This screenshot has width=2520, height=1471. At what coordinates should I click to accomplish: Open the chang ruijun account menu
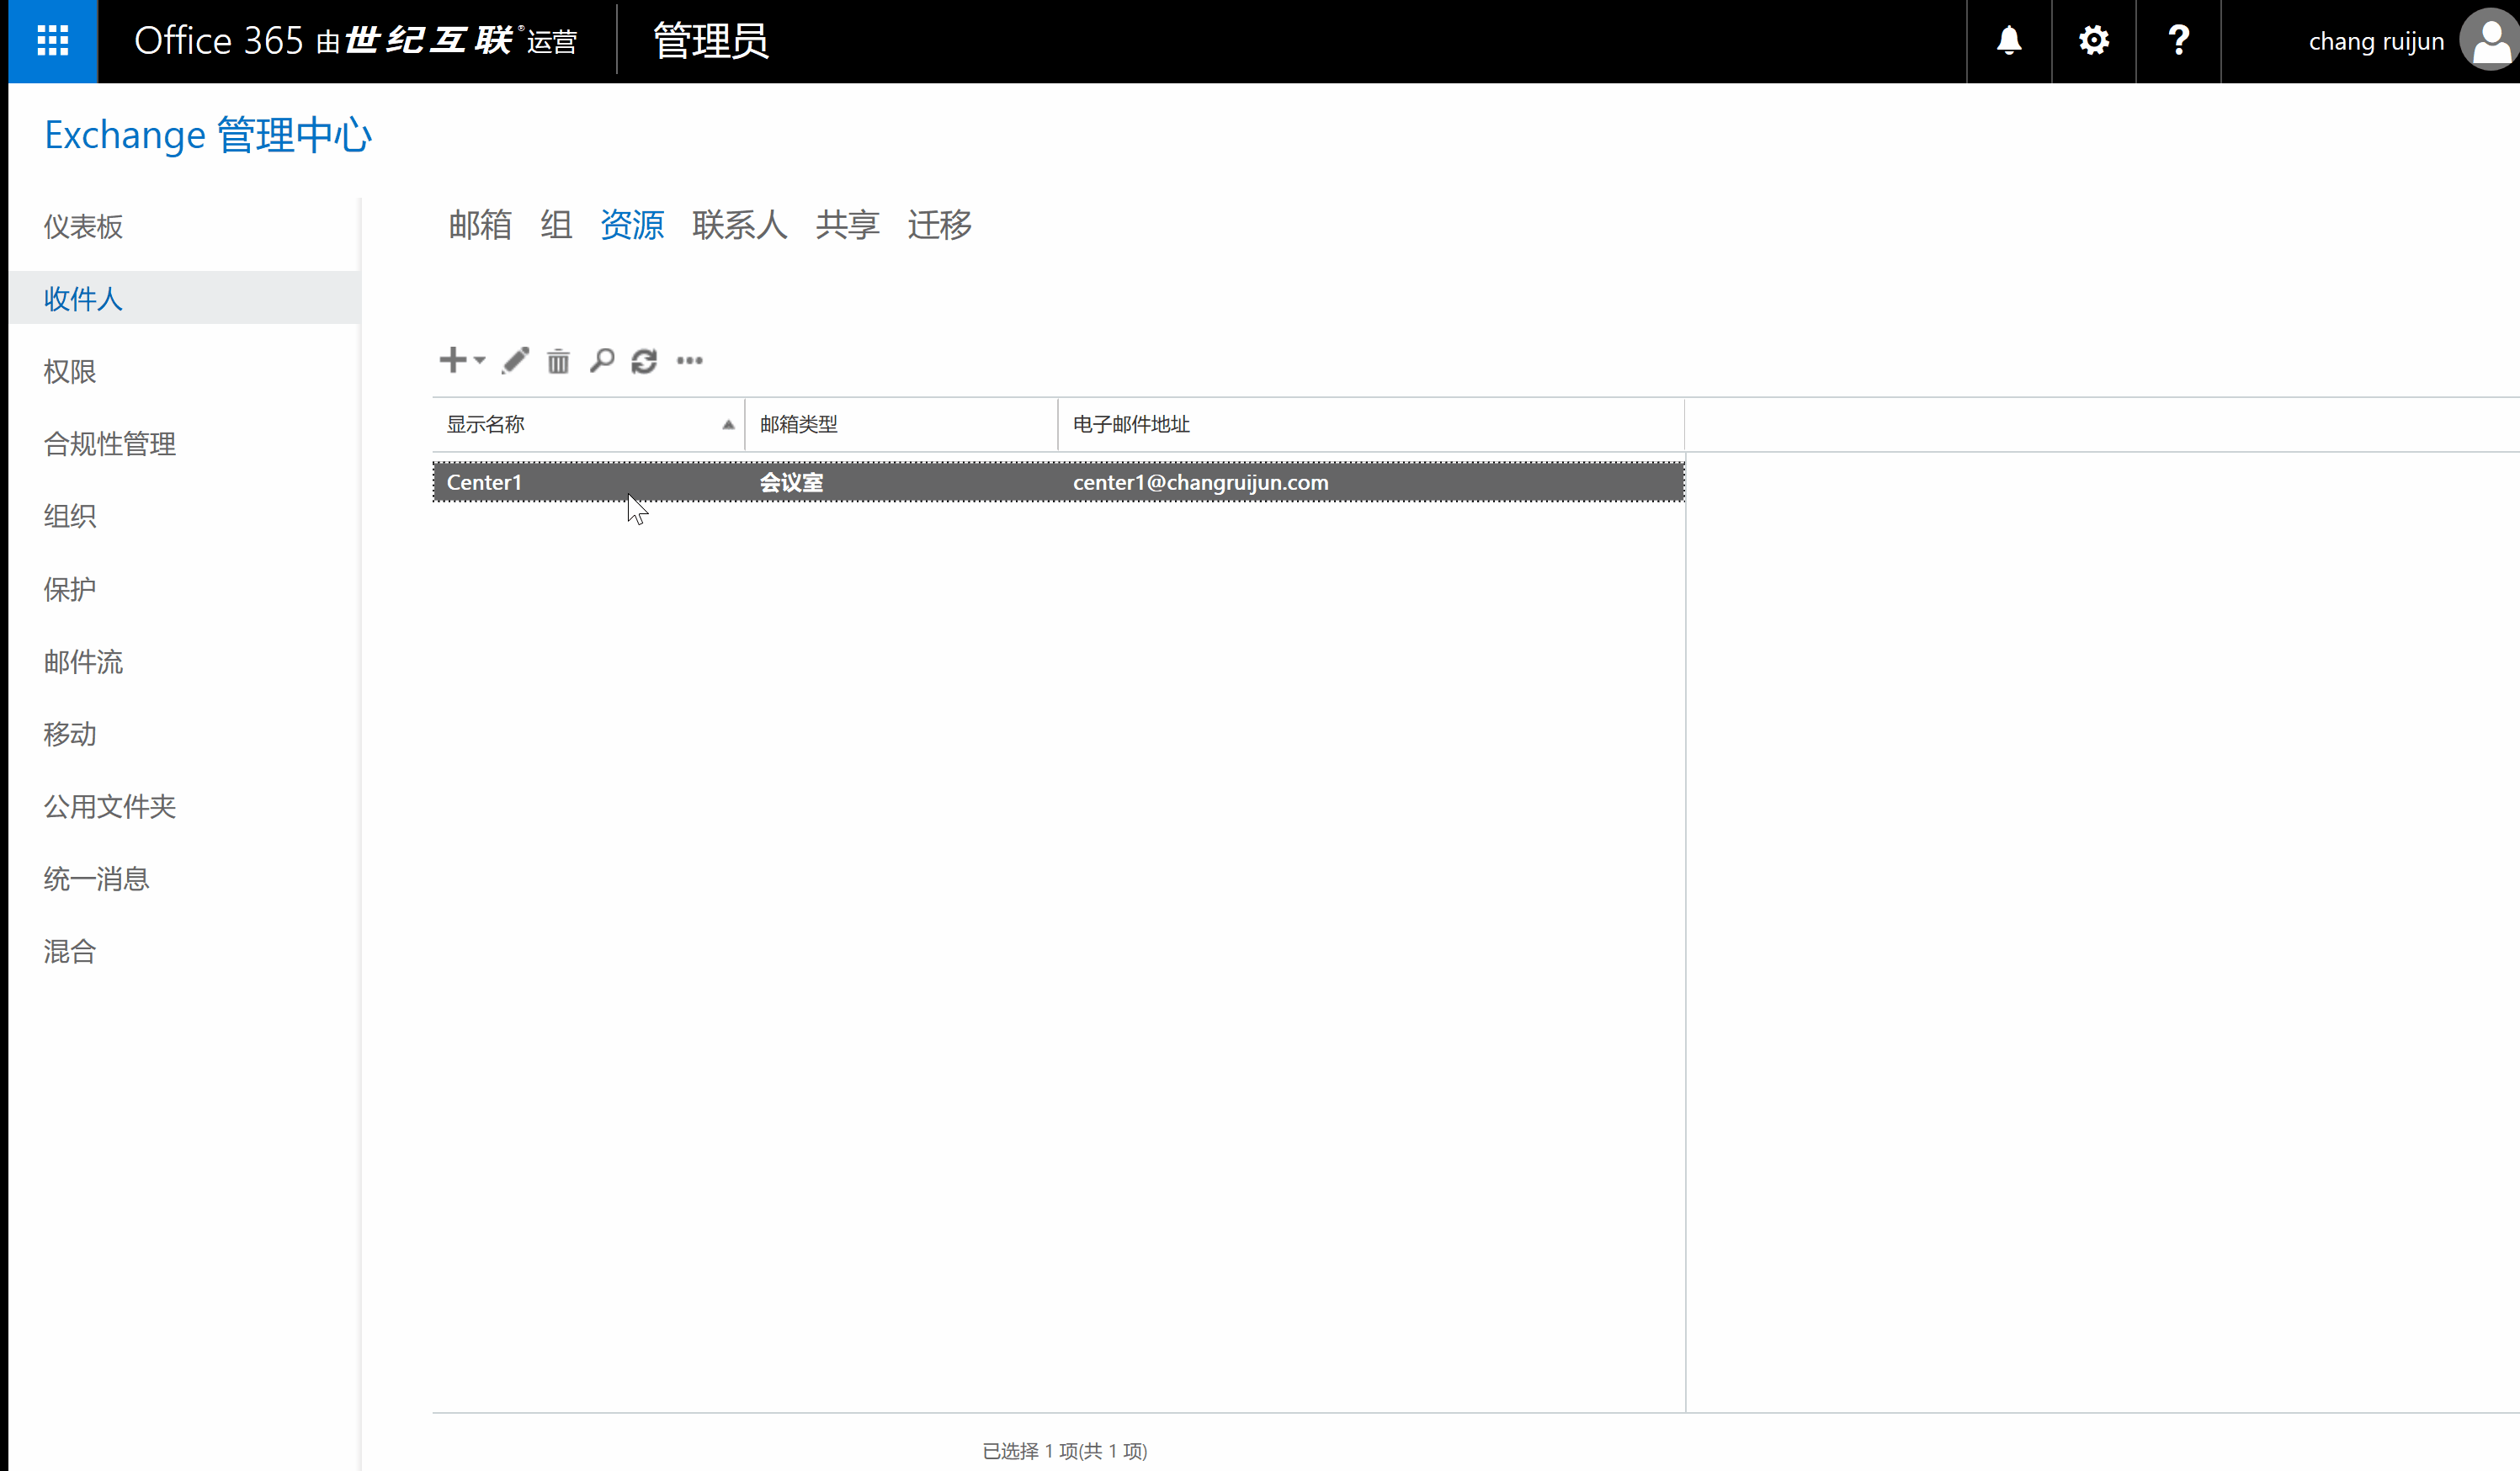pyautogui.click(x=2376, y=41)
